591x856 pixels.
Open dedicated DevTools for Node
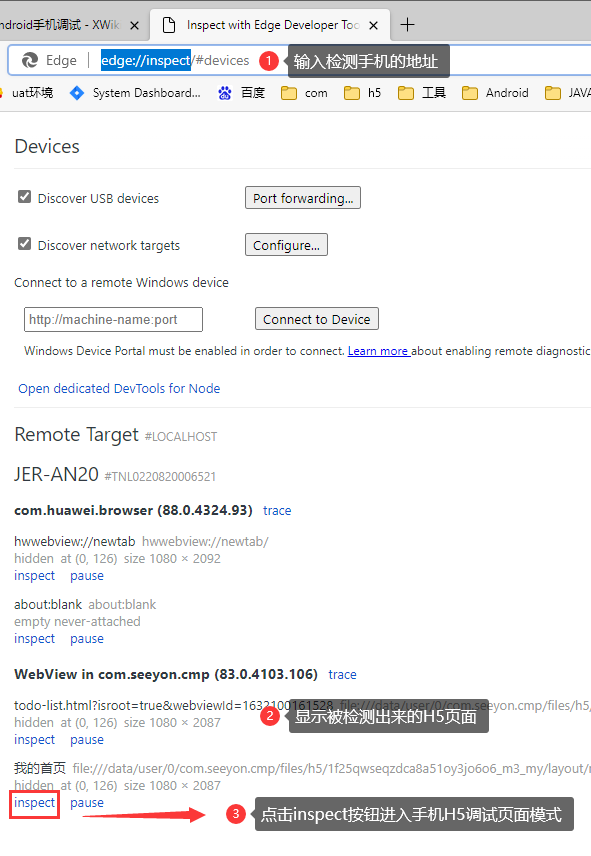(119, 388)
